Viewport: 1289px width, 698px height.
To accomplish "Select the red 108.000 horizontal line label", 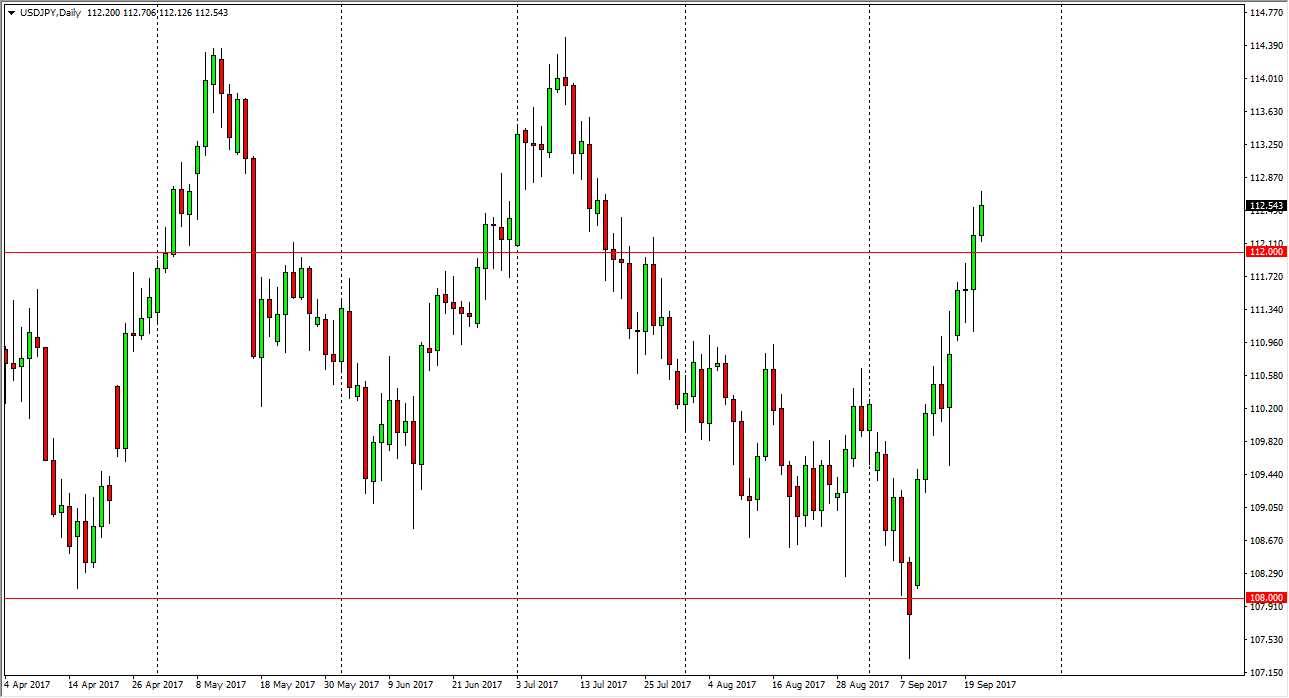I will [1264, 596].
